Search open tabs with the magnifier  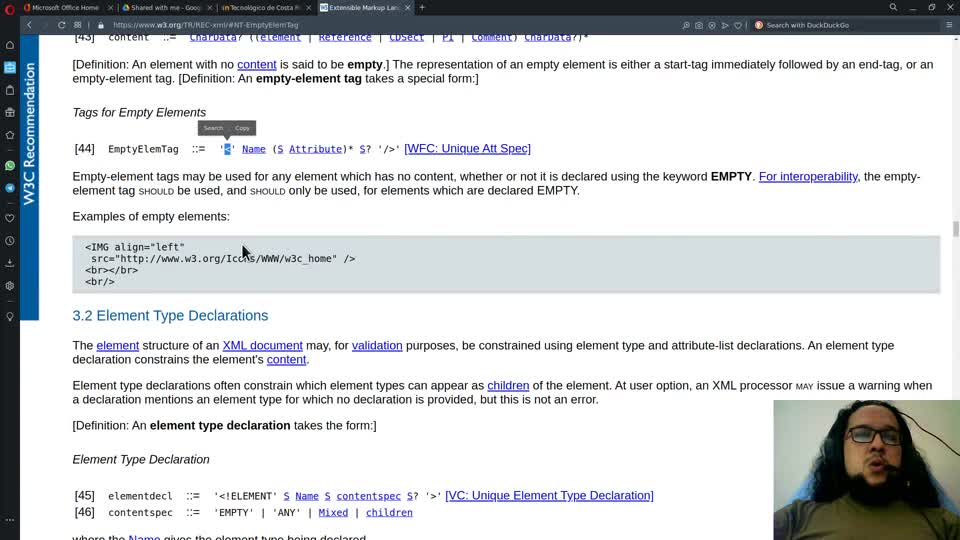click(893, 7)
